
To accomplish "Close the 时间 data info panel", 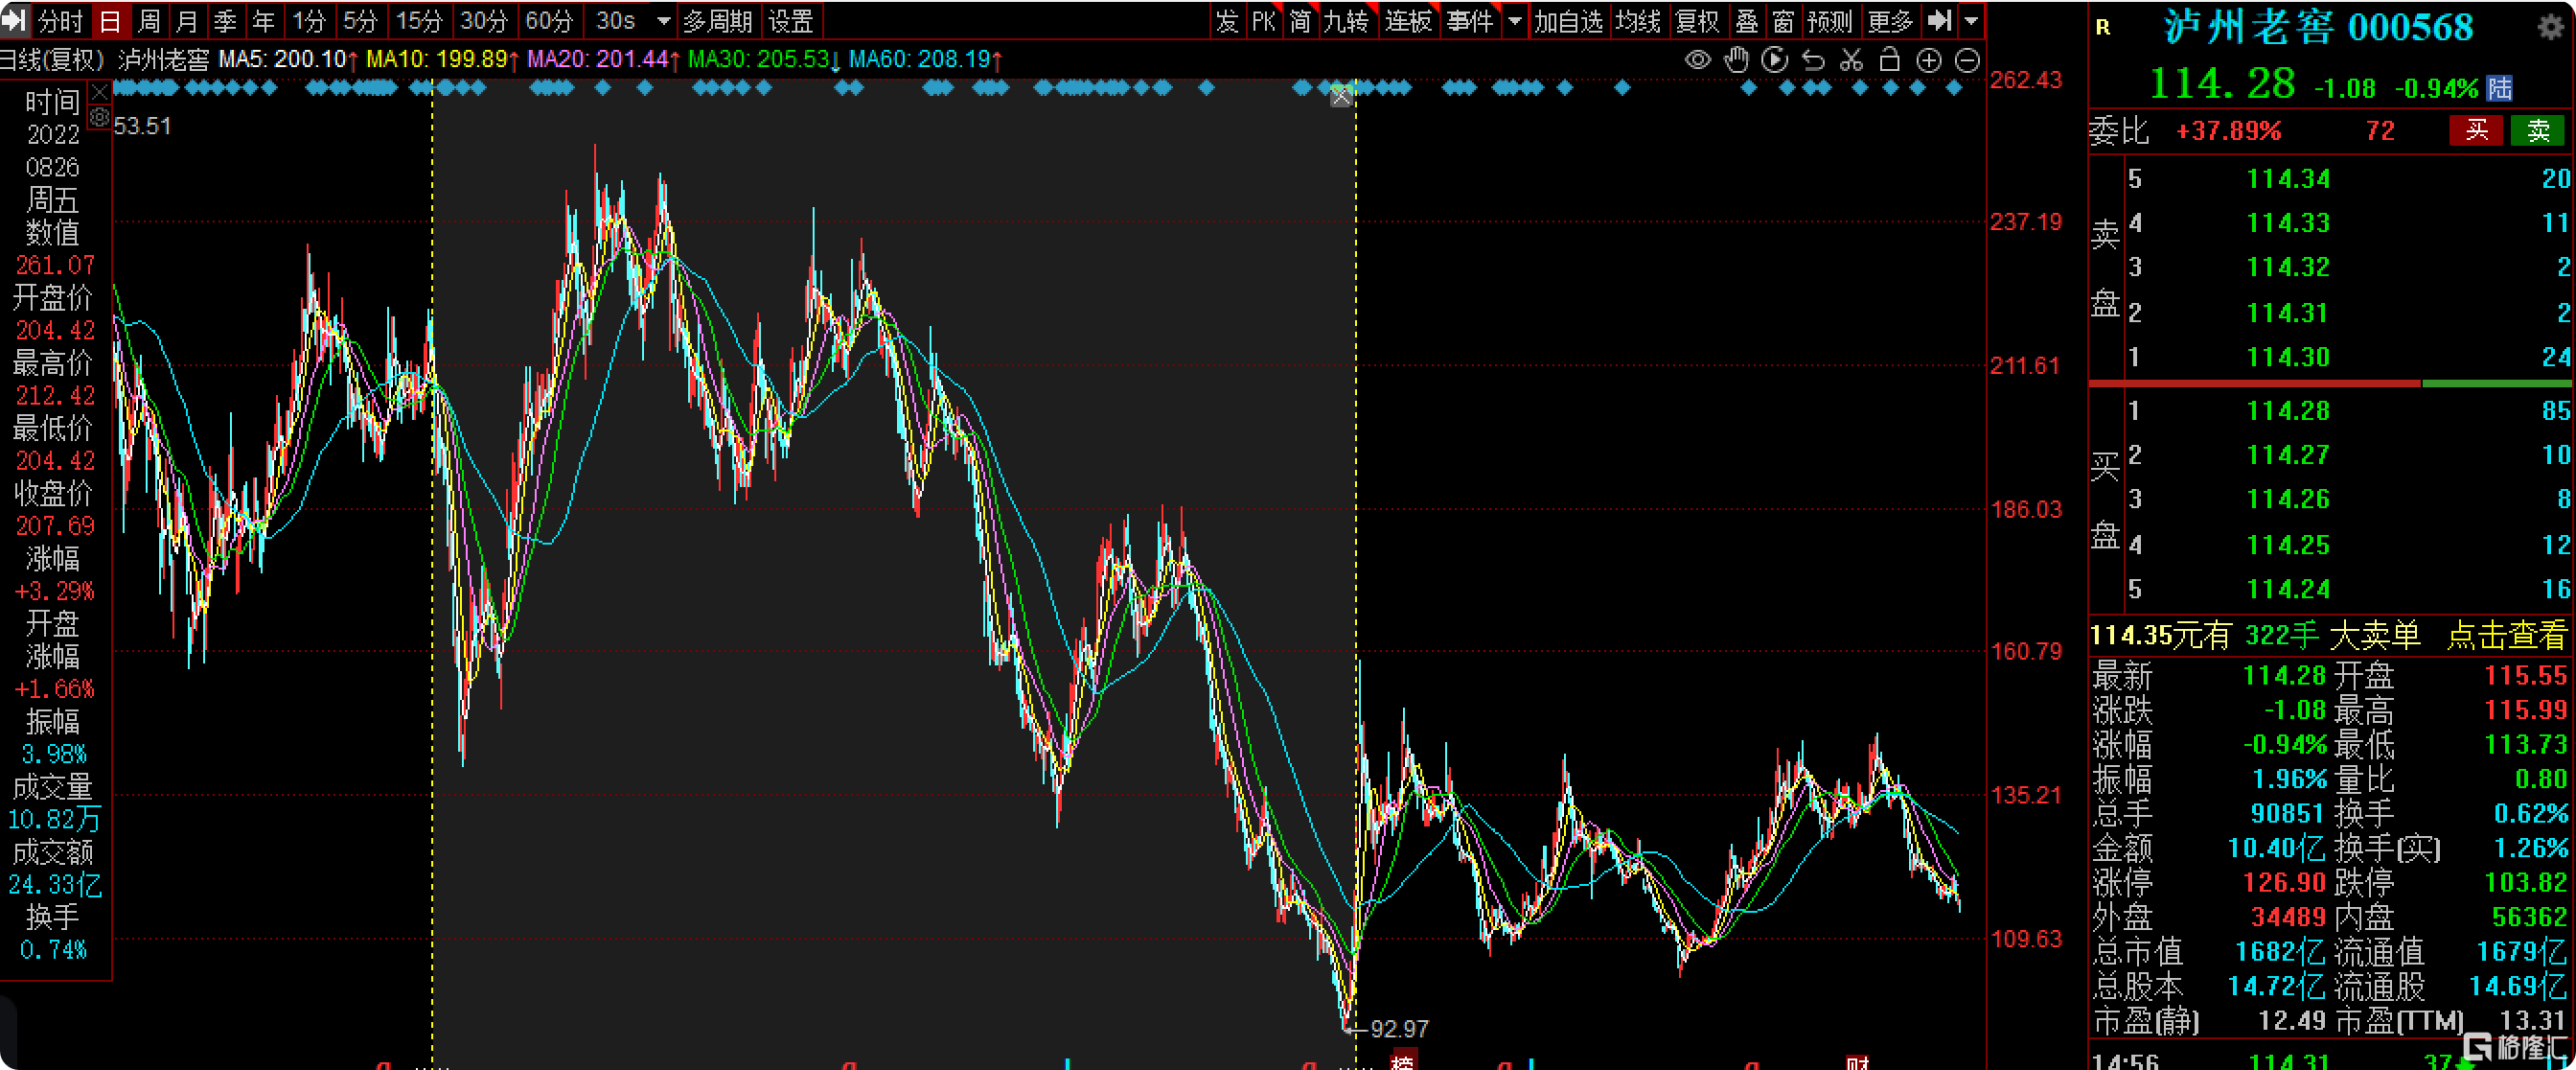I will click(99, 93).
